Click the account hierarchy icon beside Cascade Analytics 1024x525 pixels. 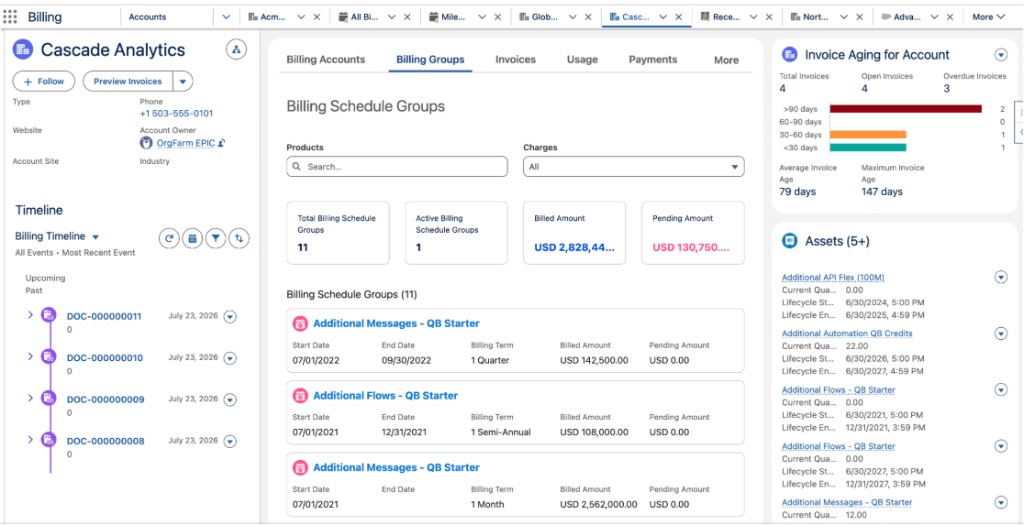click(236, 49)
